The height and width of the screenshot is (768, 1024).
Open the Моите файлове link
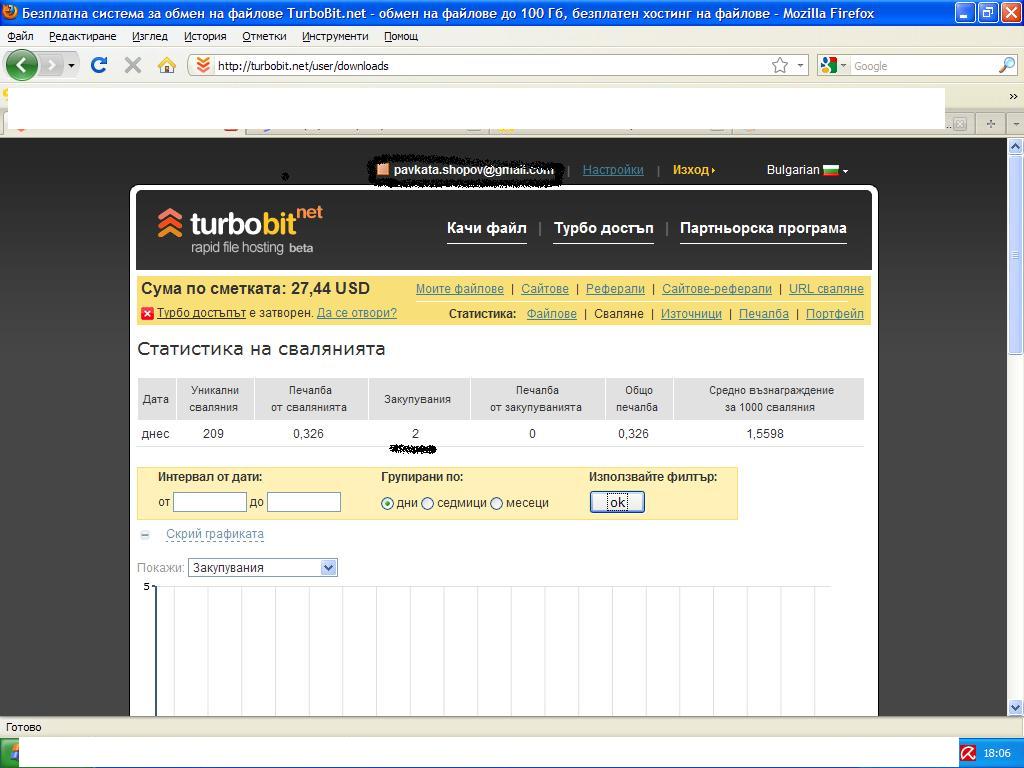pyautogui.click(x=460, y=289)
